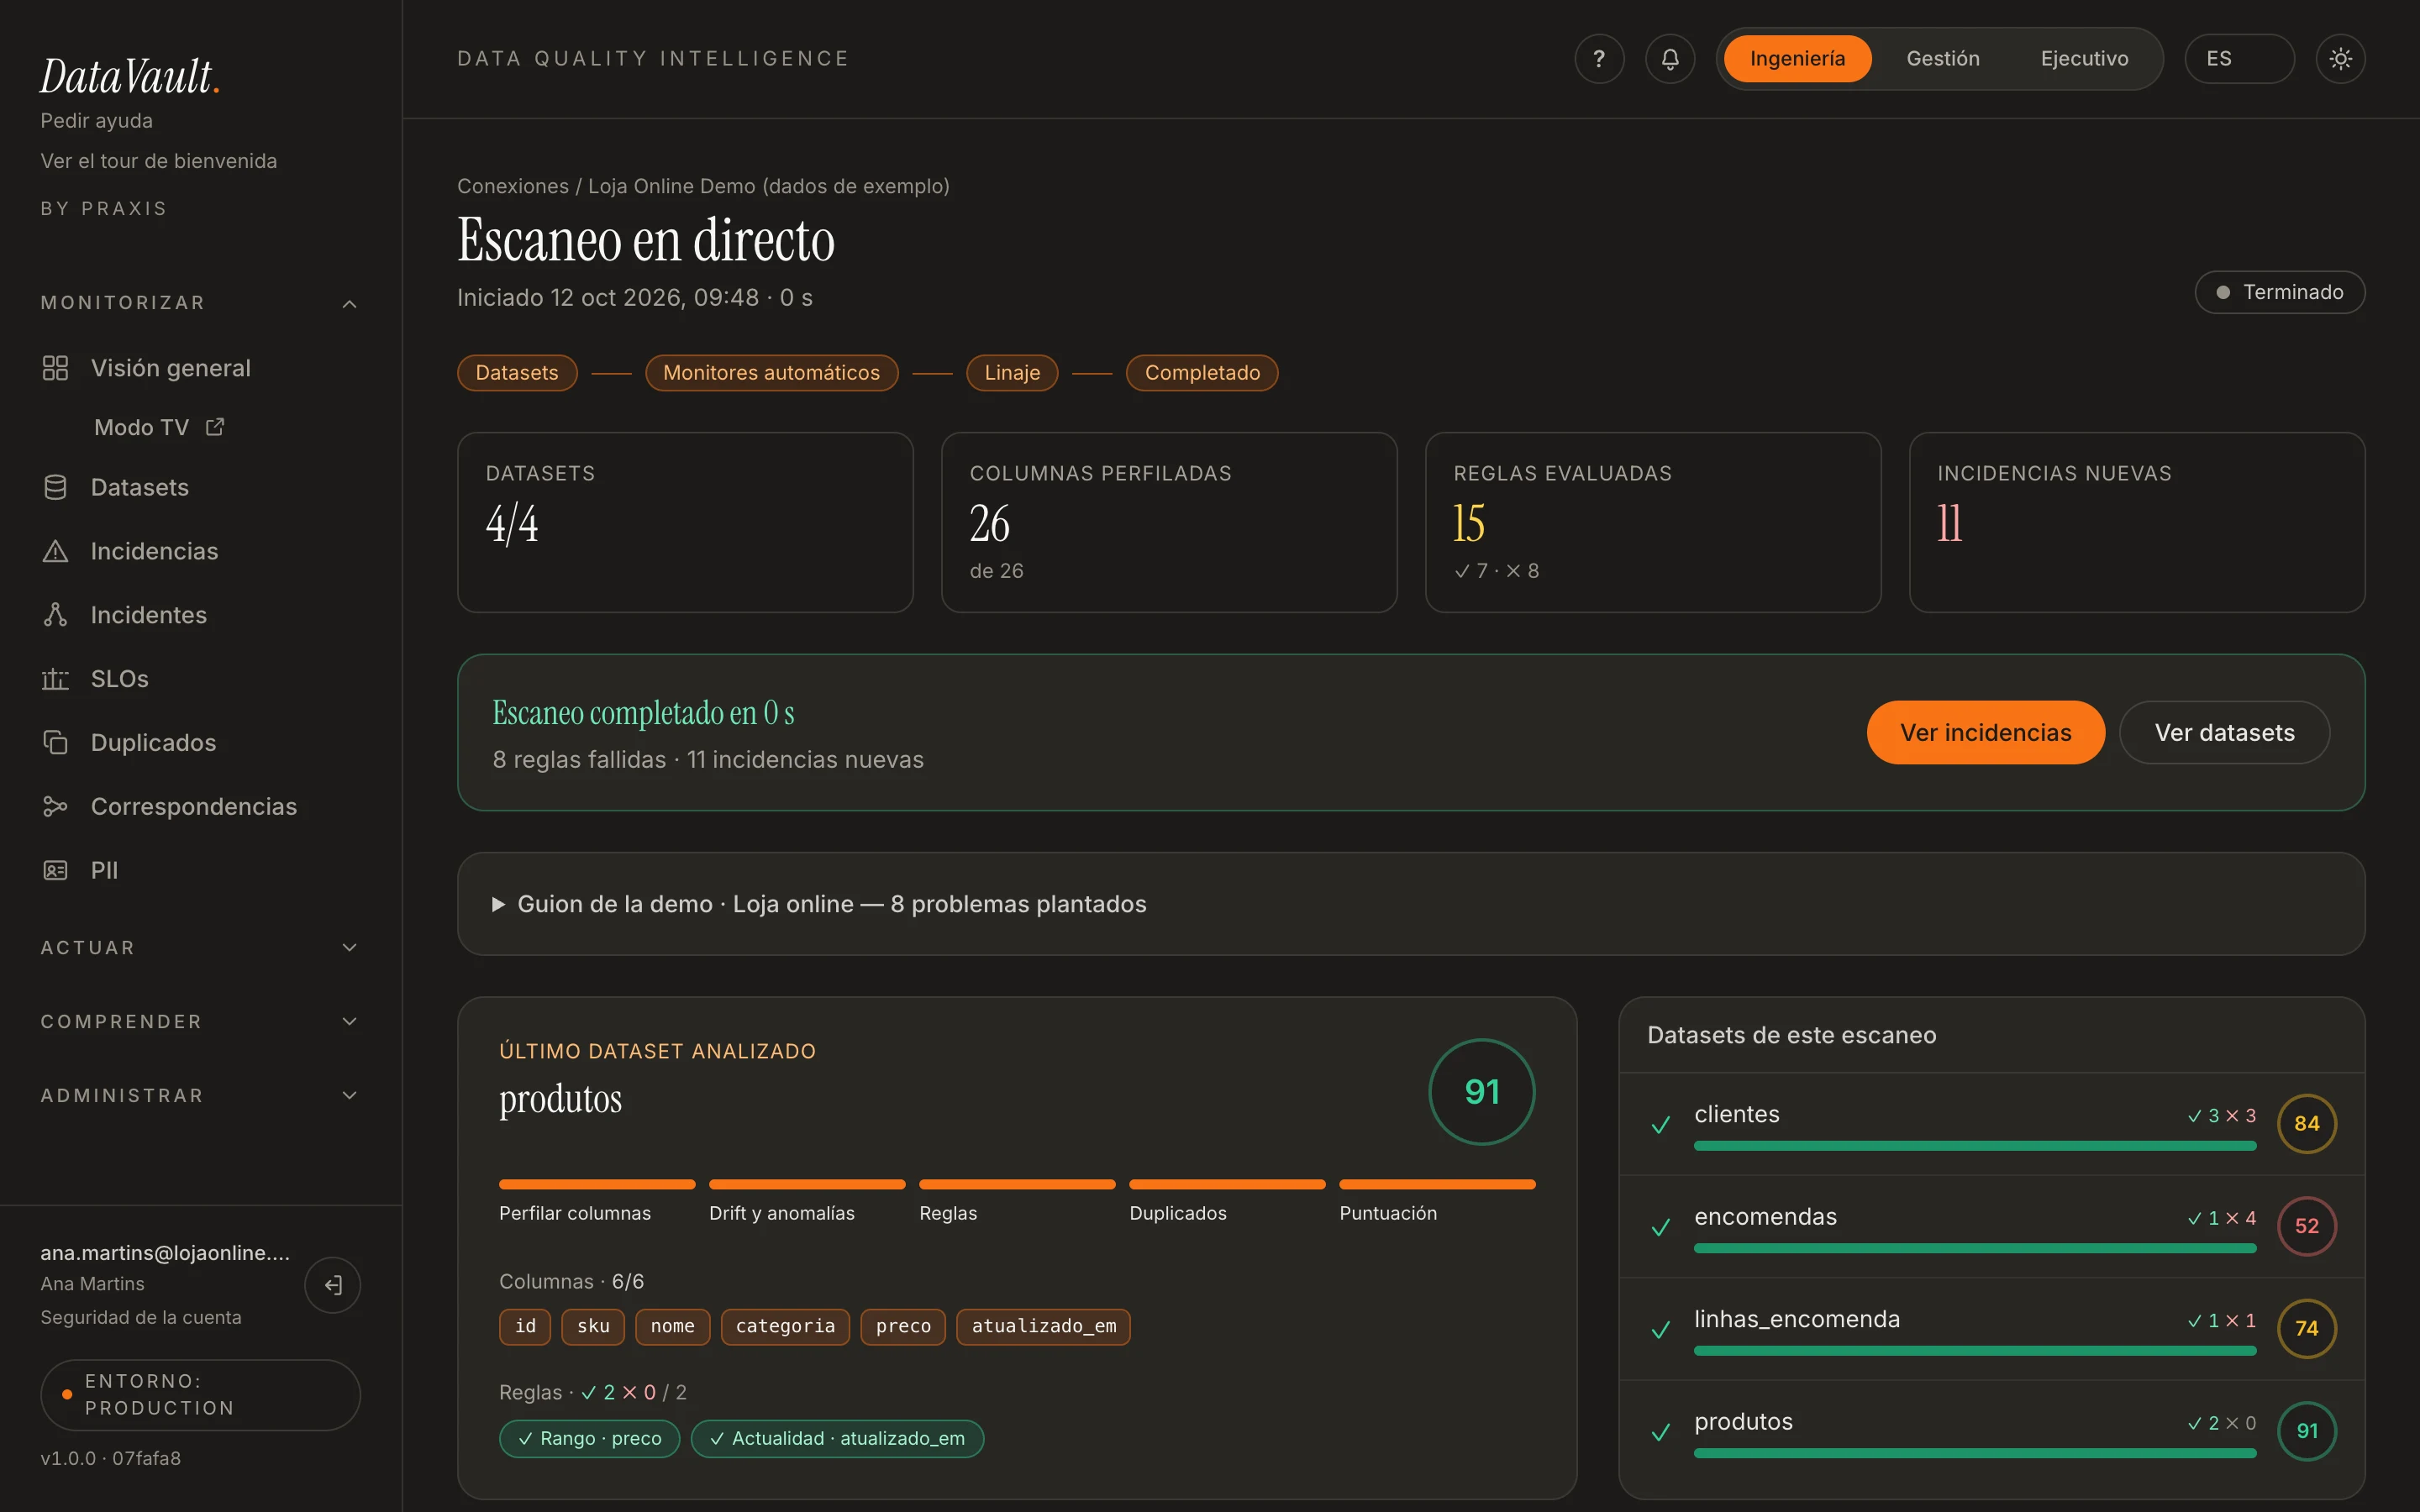Click the encomendas progress bar

tap(1975, 1248)
